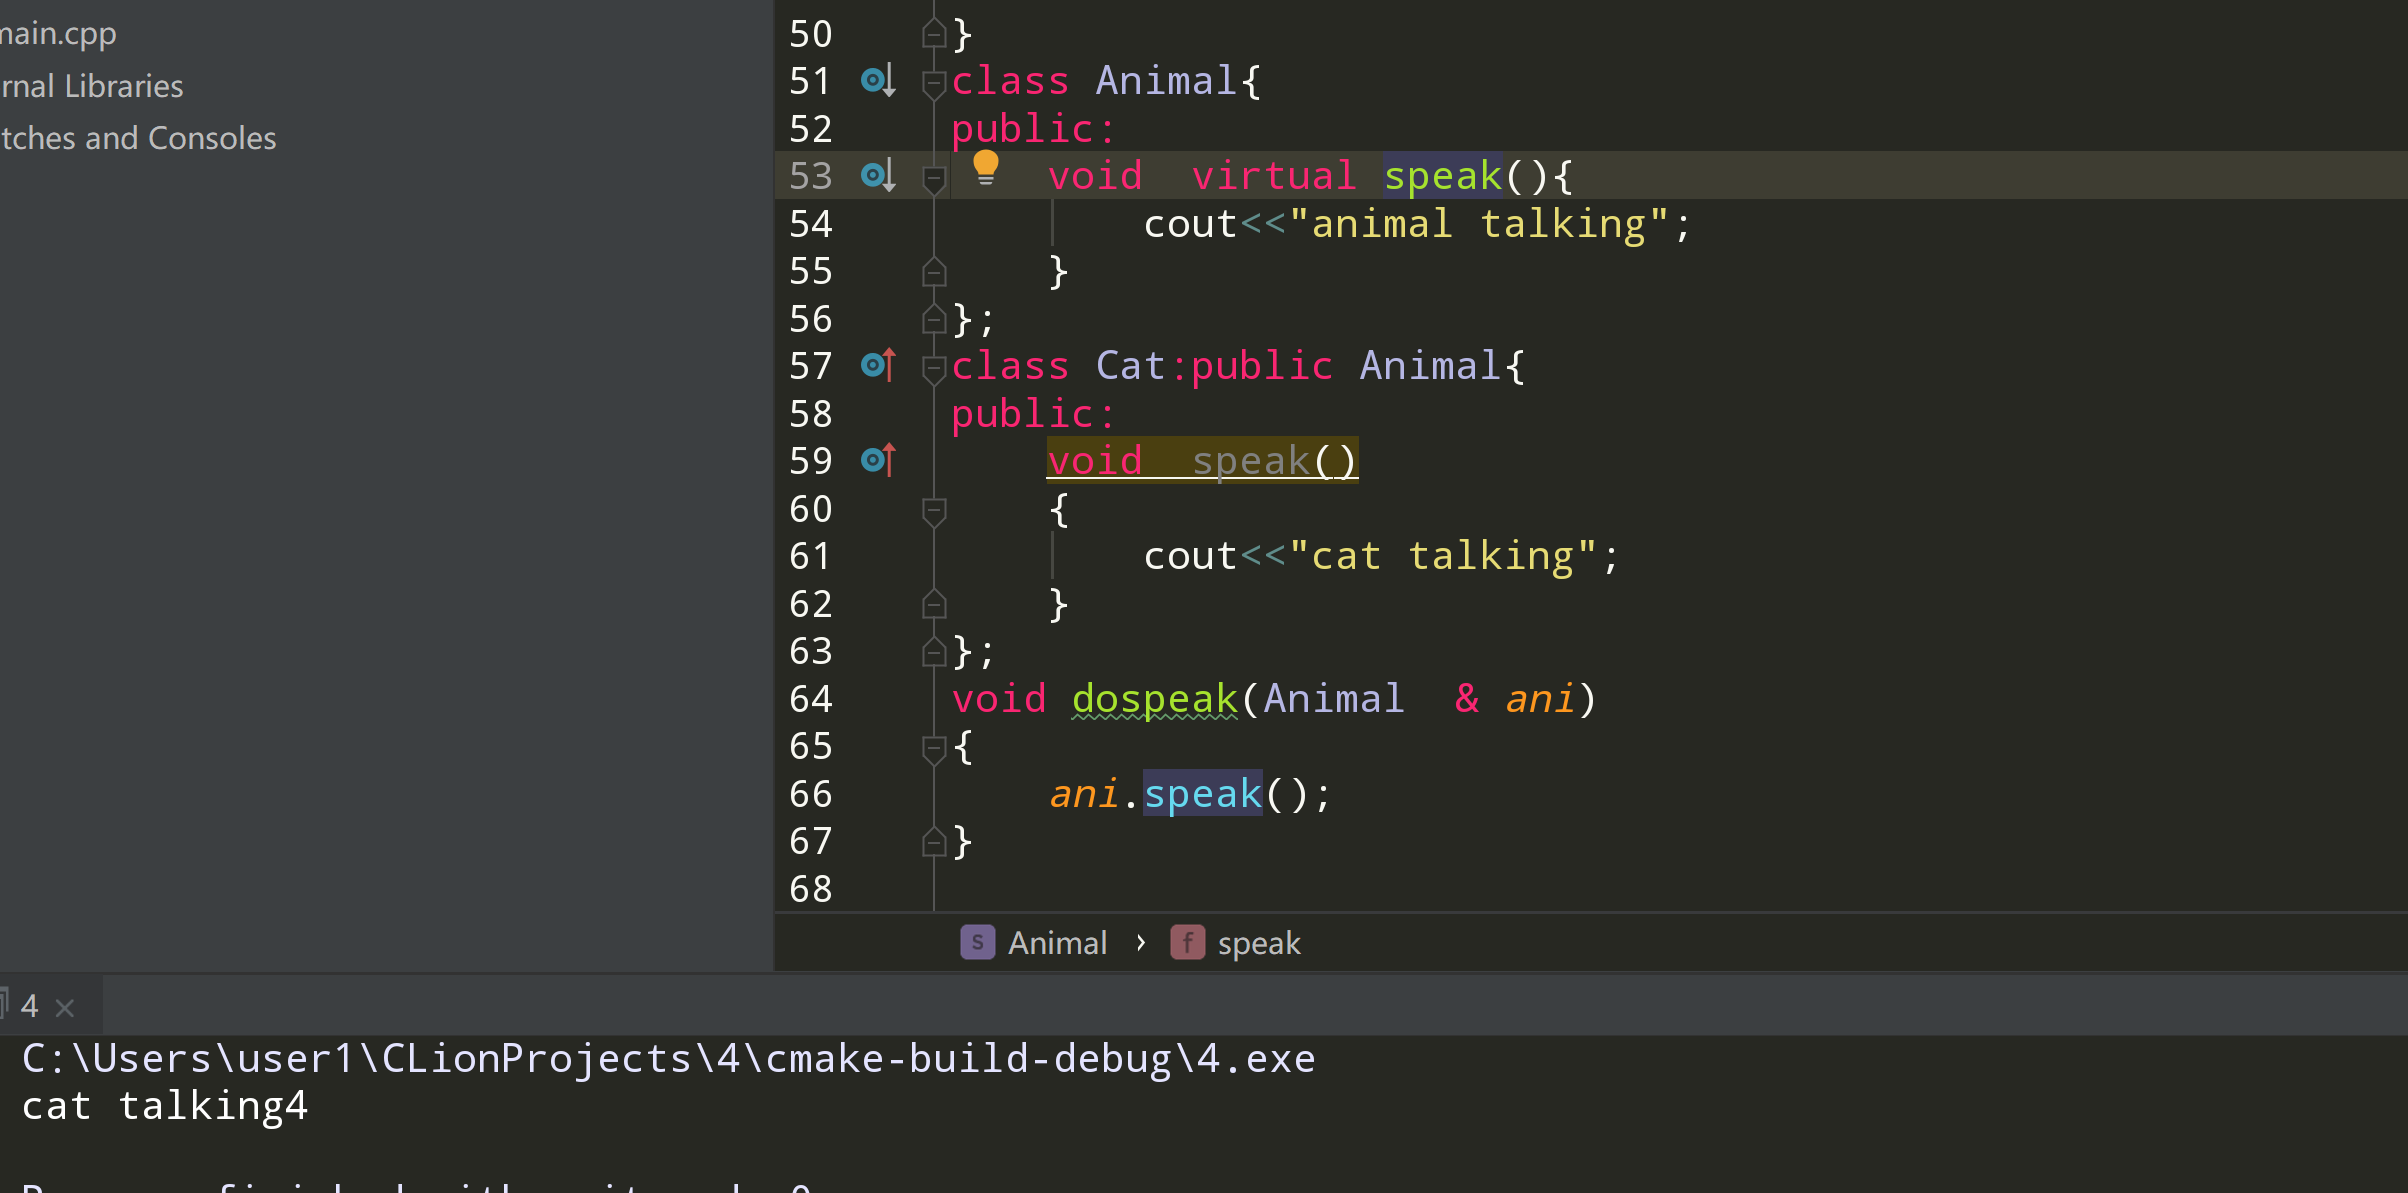The image size is (2408, 1193).
Task: Collapse the fold marker on line 60
Action: (934, 510)
